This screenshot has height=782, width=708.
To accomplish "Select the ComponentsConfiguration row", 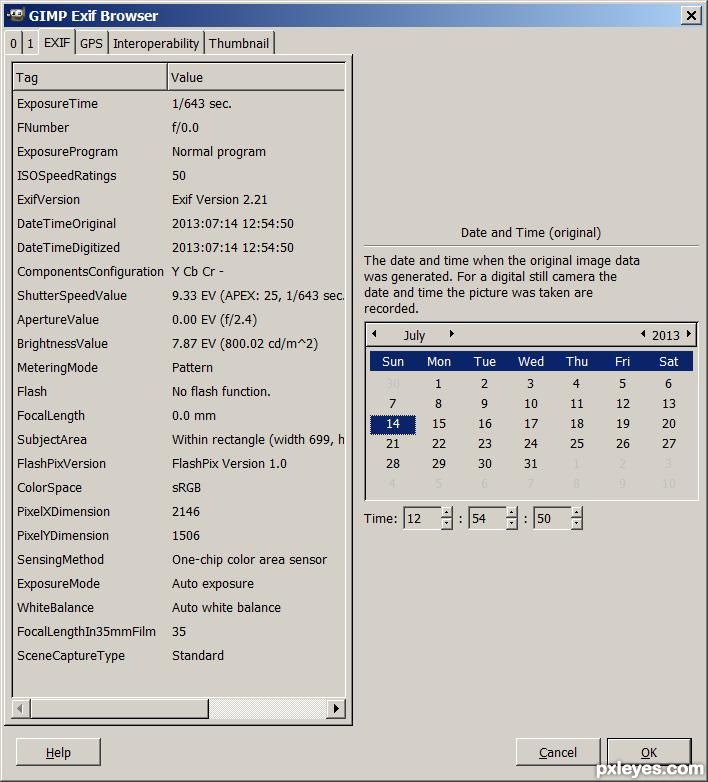I will point(179,272).
